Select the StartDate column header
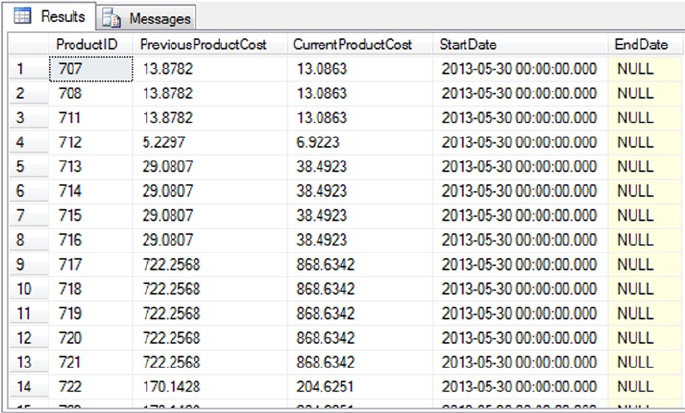Screen dimensions: 685x413 468,46
